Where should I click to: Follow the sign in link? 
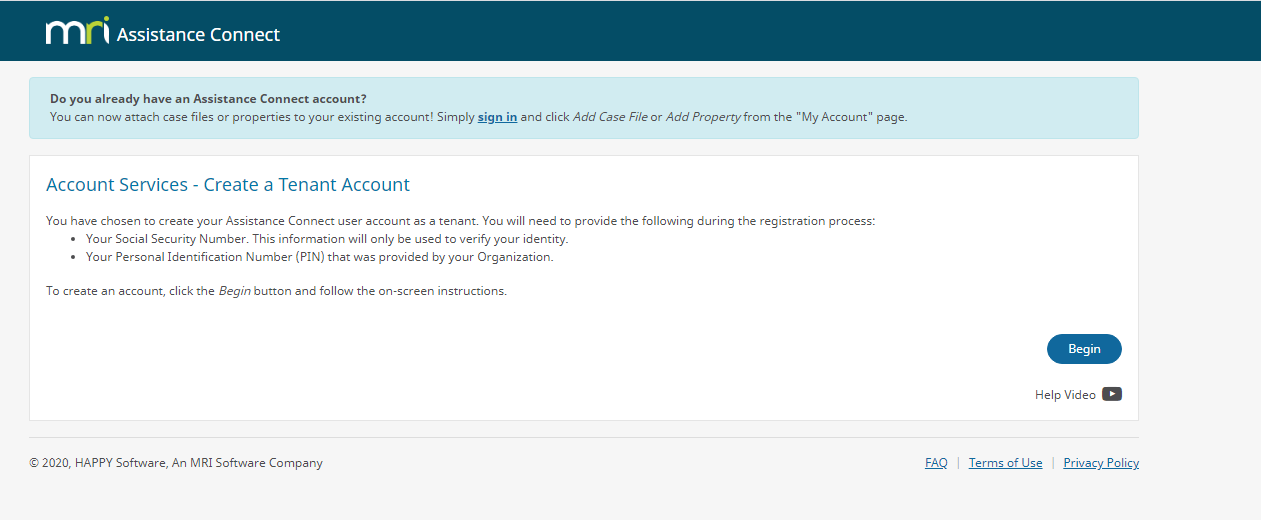[497, 117]
